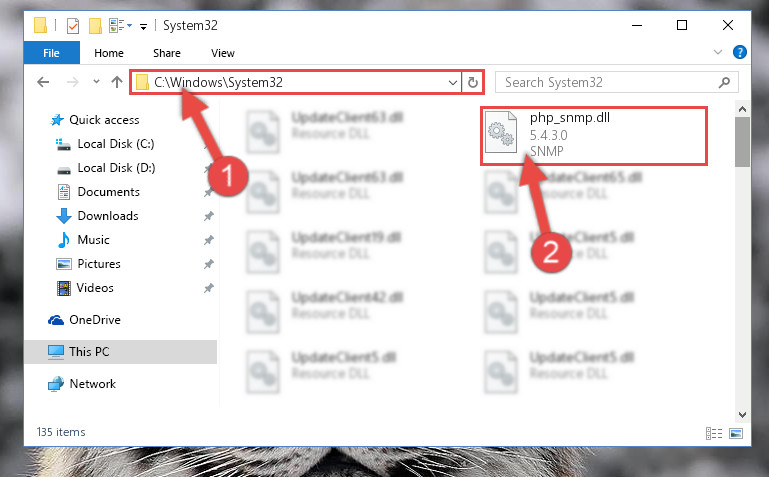Open the address bar history dropdown
Image resolution: width=769 pixels, height=477 pixels.
tap(453, 82)
